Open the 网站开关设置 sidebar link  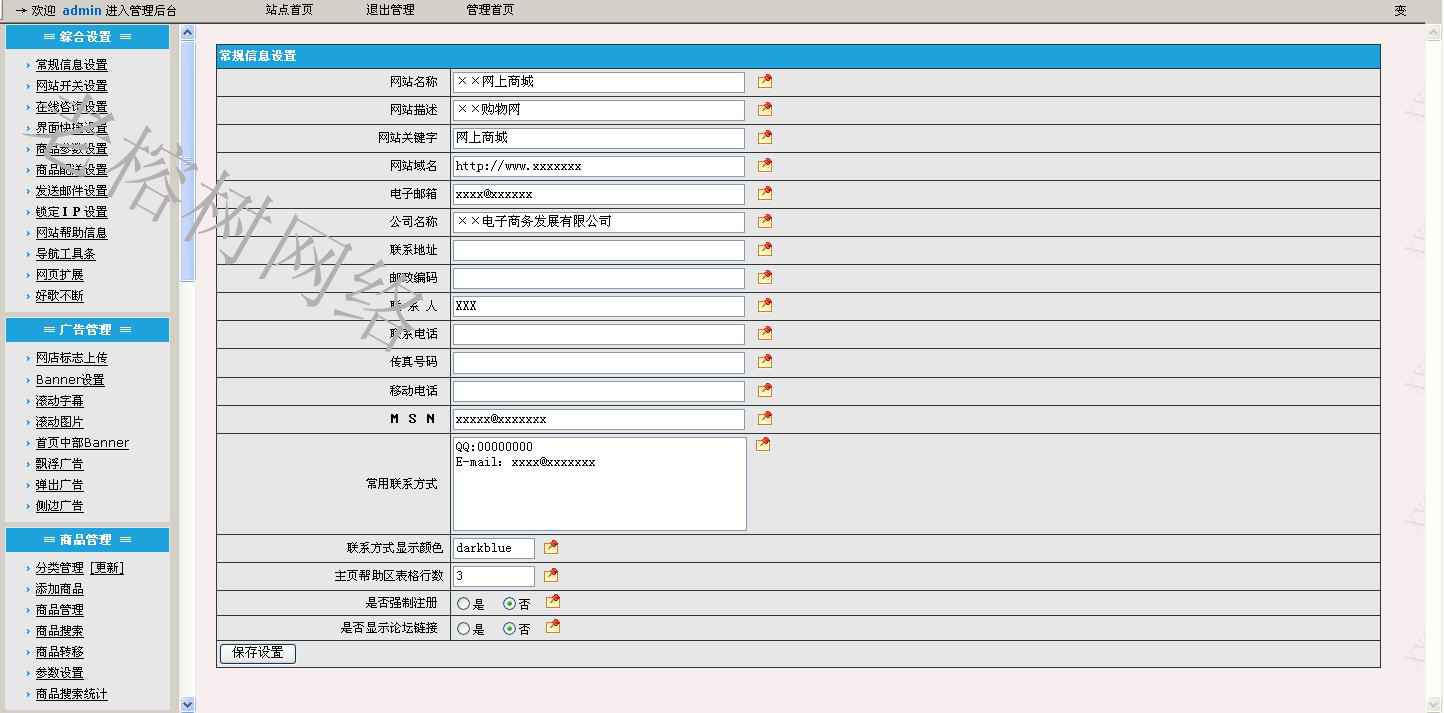[71, 86]
